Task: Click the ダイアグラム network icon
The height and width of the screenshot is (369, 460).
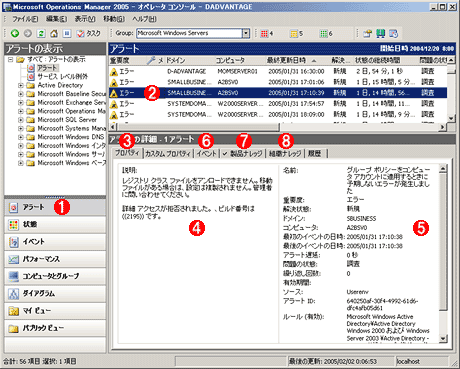Action: (13, 294)
